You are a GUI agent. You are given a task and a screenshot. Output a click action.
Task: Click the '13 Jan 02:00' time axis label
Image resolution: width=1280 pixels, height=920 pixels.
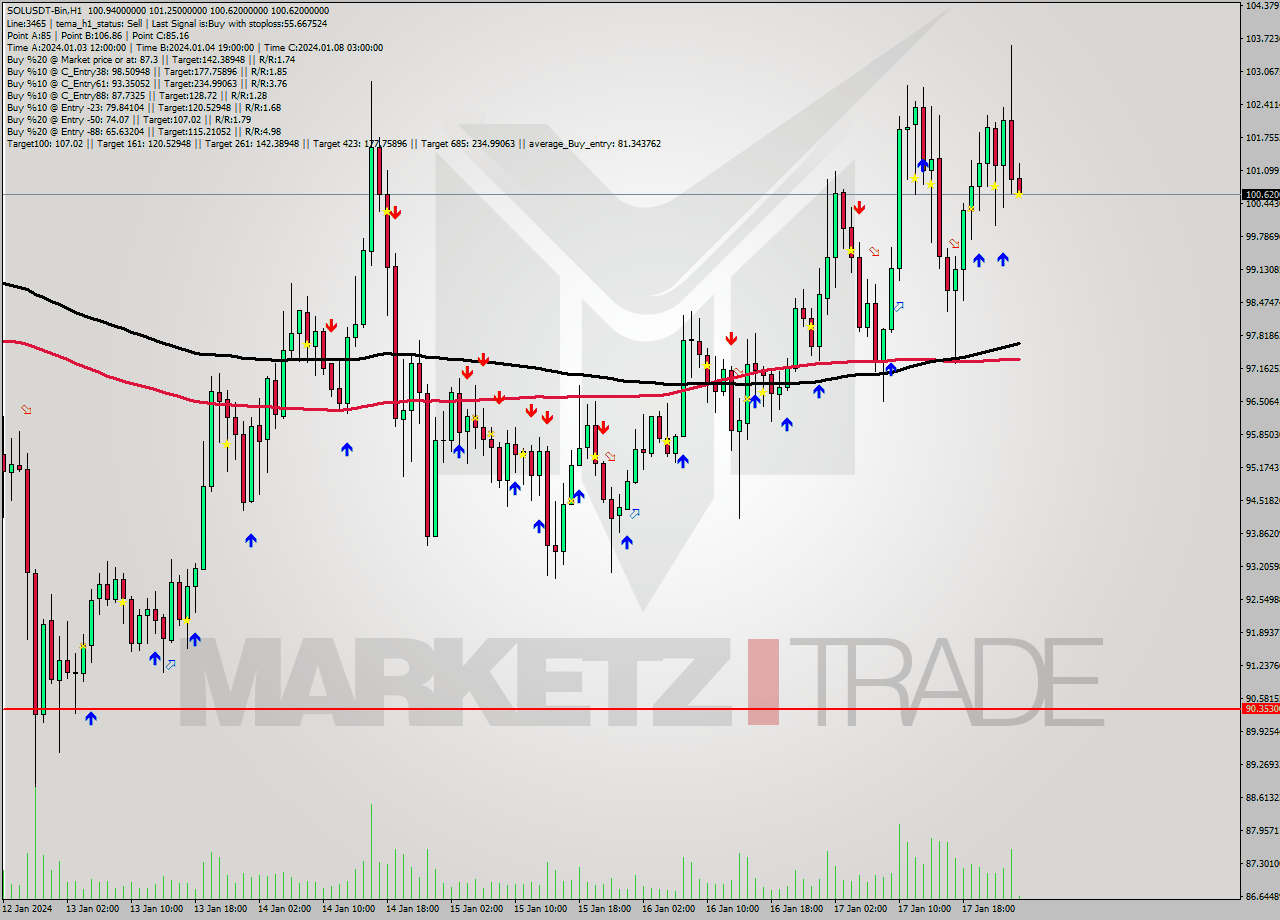(91, 908)
